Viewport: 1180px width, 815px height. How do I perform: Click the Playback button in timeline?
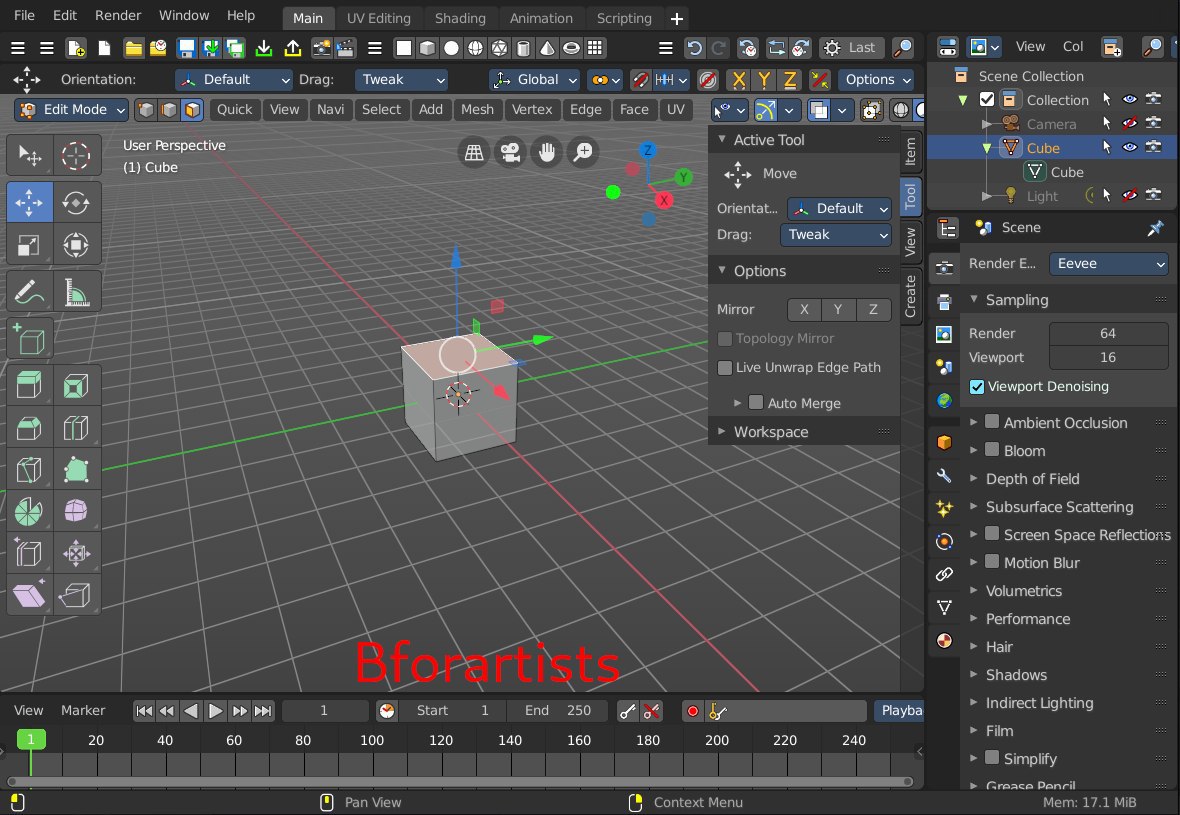pos(899,710)
